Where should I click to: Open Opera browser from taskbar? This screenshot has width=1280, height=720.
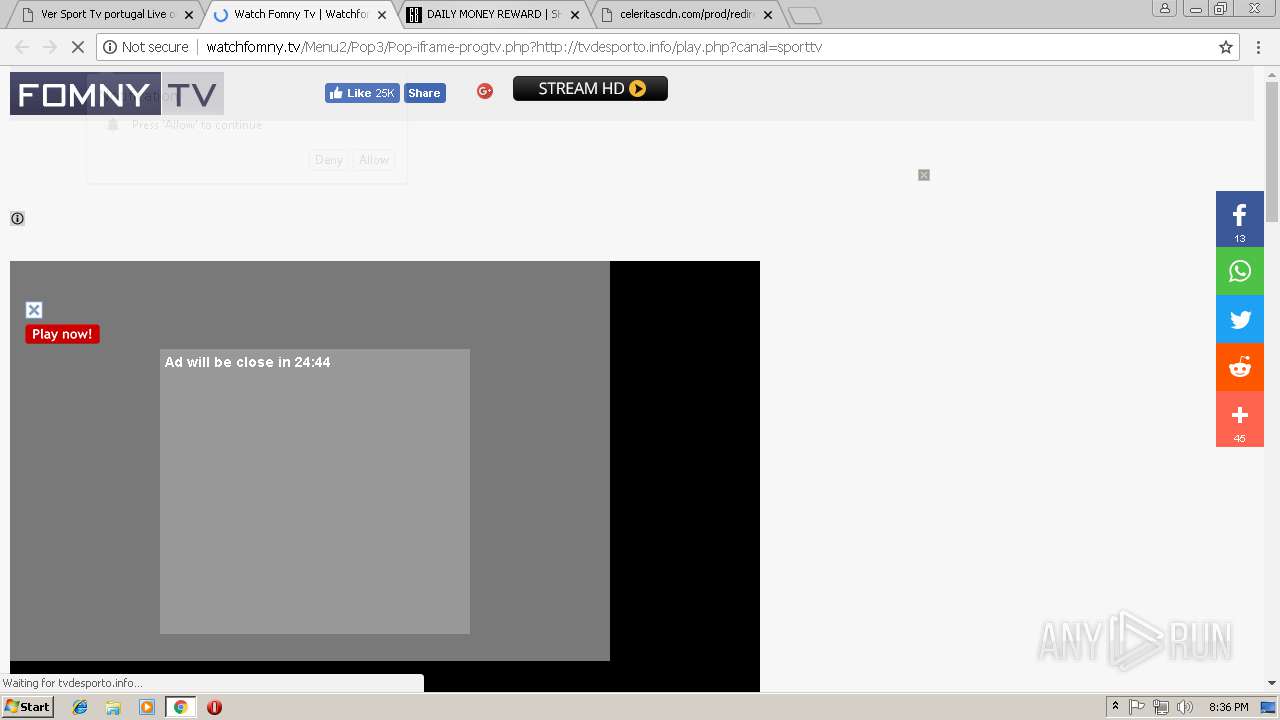214,707
